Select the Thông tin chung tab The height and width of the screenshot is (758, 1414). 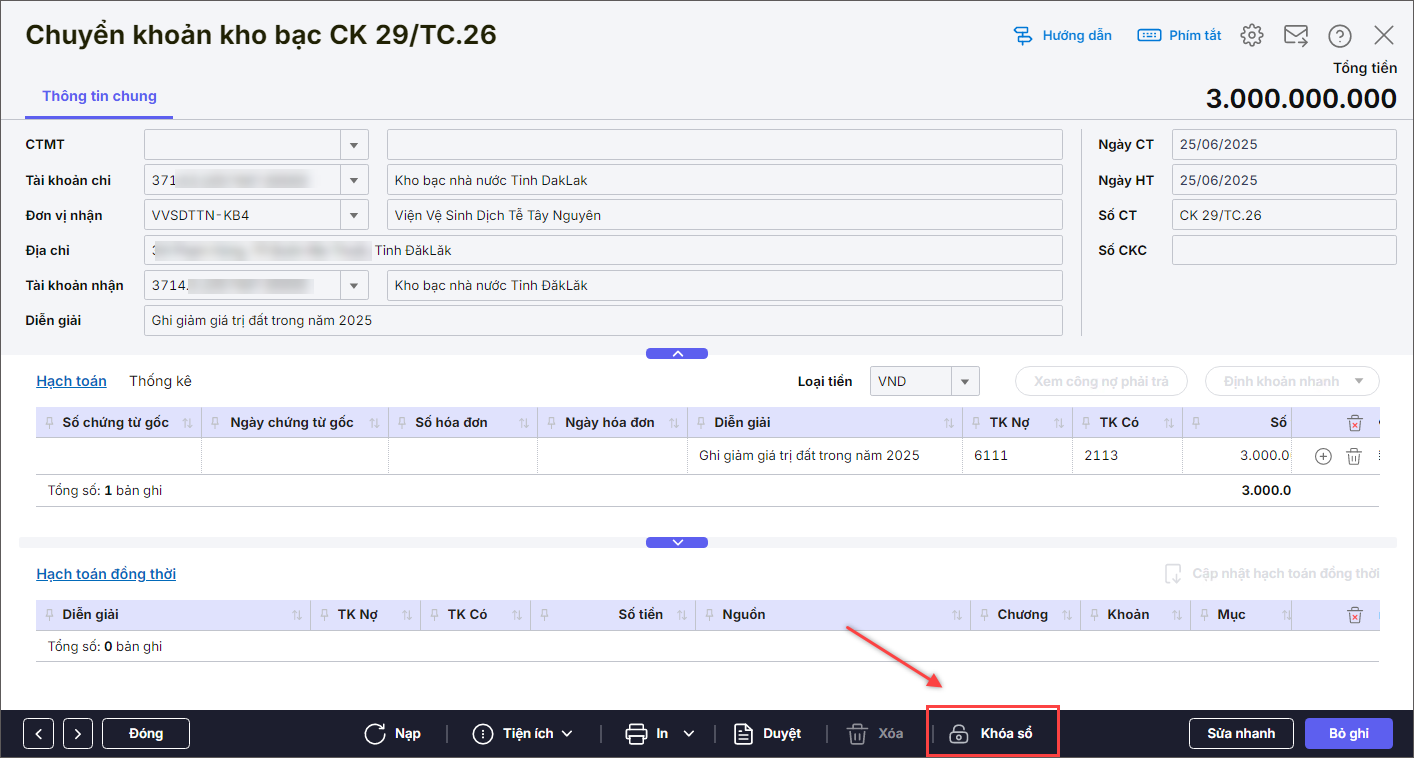point(99,97)
